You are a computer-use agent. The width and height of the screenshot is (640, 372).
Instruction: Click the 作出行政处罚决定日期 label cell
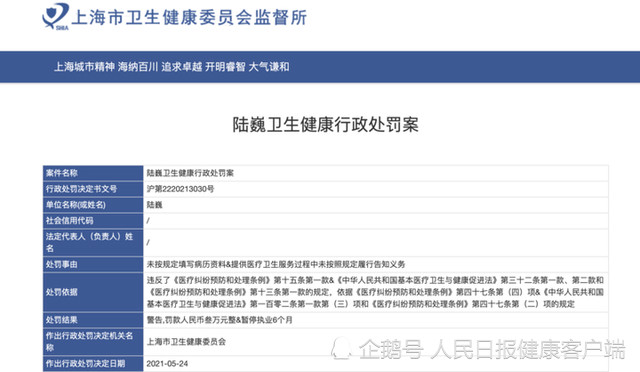click(x=93, y=363)
